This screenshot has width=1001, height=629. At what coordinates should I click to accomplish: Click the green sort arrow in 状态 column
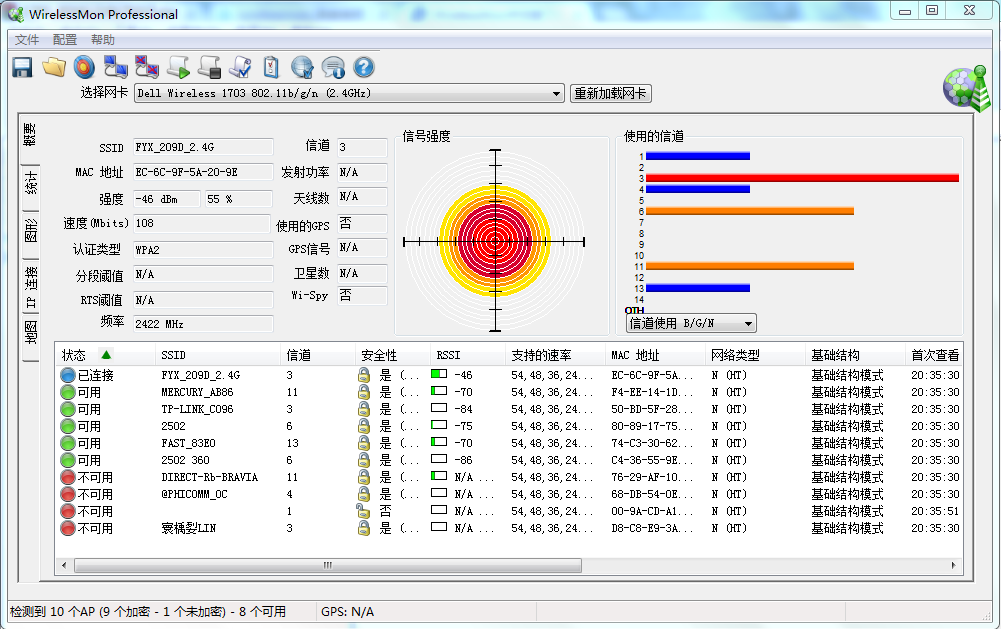(x=106, y=354)
